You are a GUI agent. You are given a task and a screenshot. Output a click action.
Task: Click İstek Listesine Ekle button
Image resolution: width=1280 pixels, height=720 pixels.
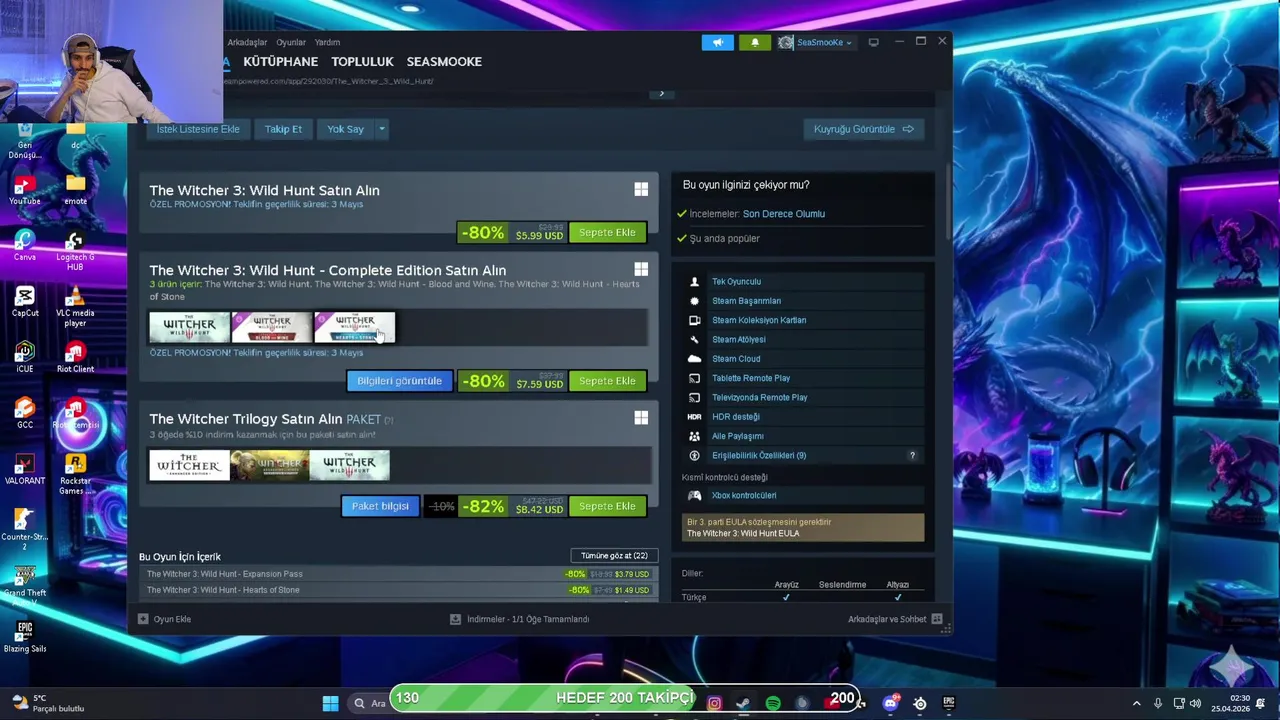coord(198,129)
